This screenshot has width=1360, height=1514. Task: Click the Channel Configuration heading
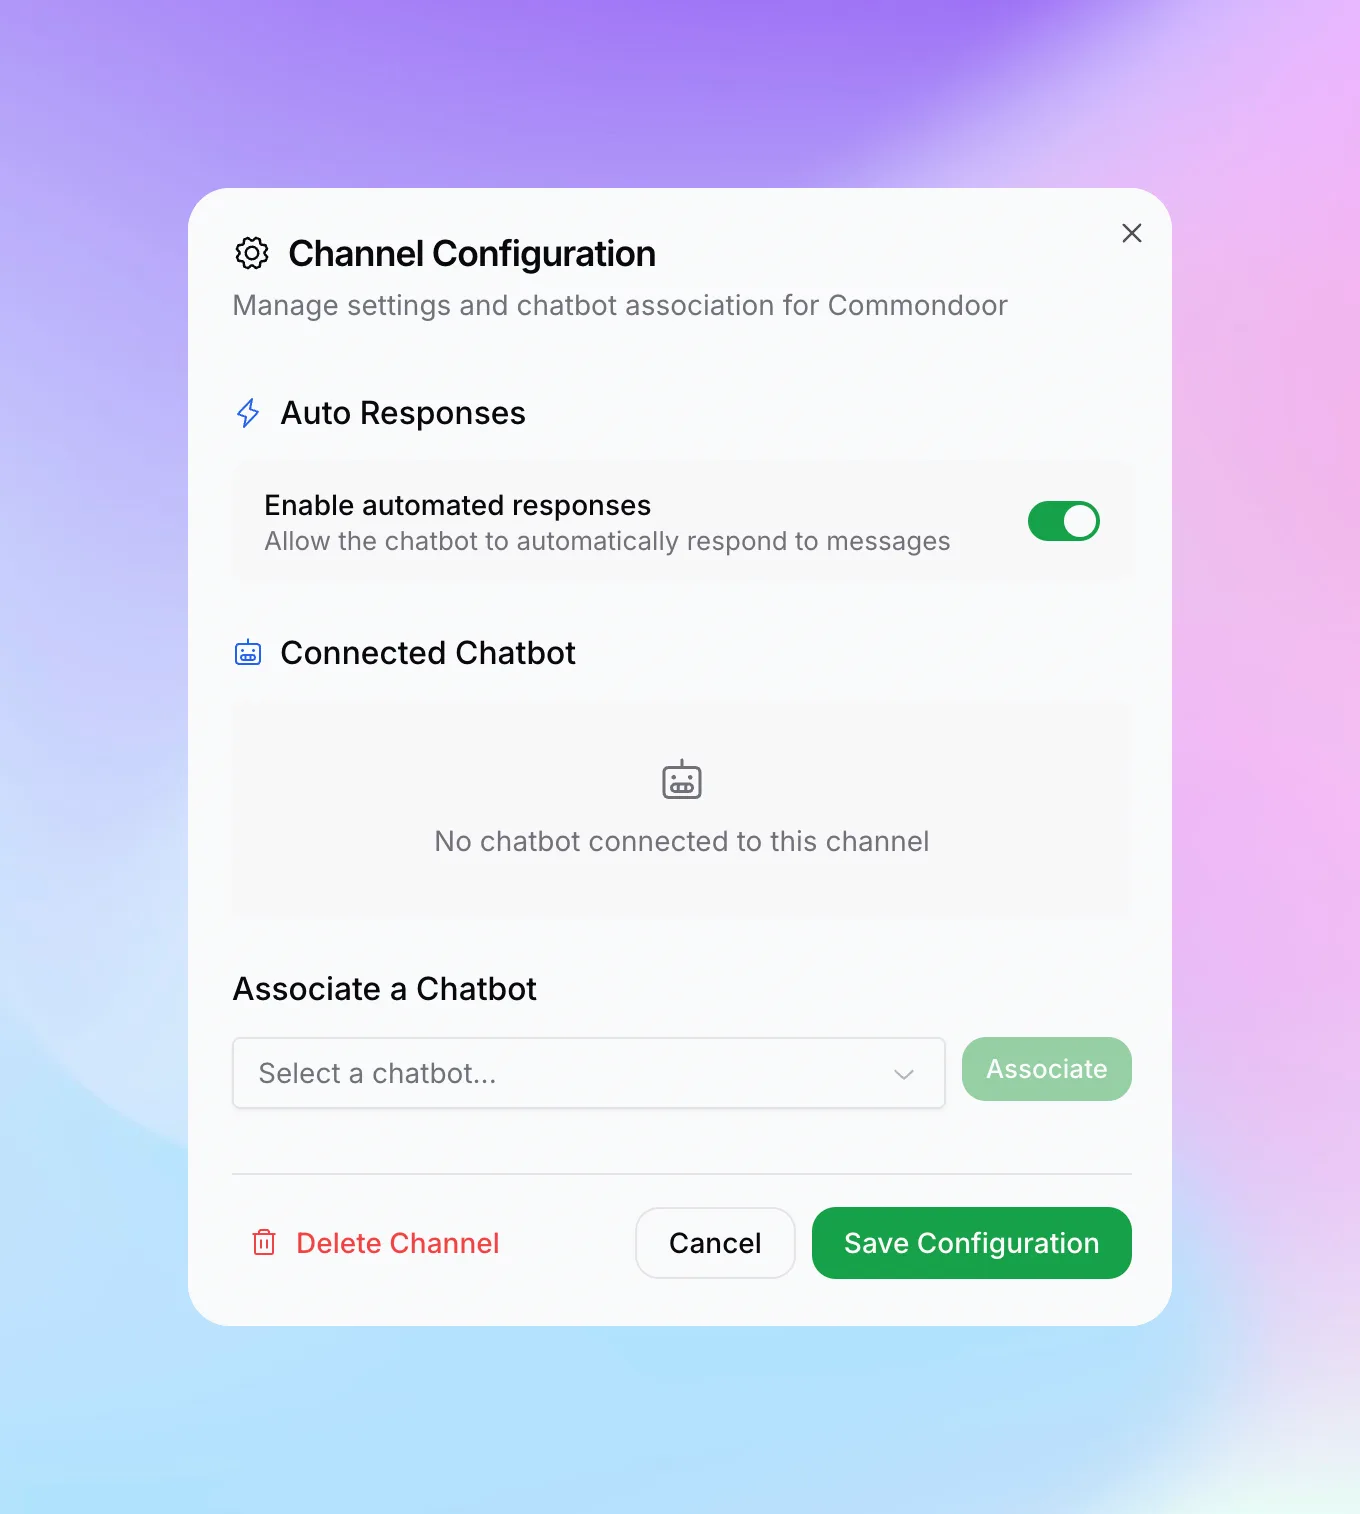[x=470, y=253]
